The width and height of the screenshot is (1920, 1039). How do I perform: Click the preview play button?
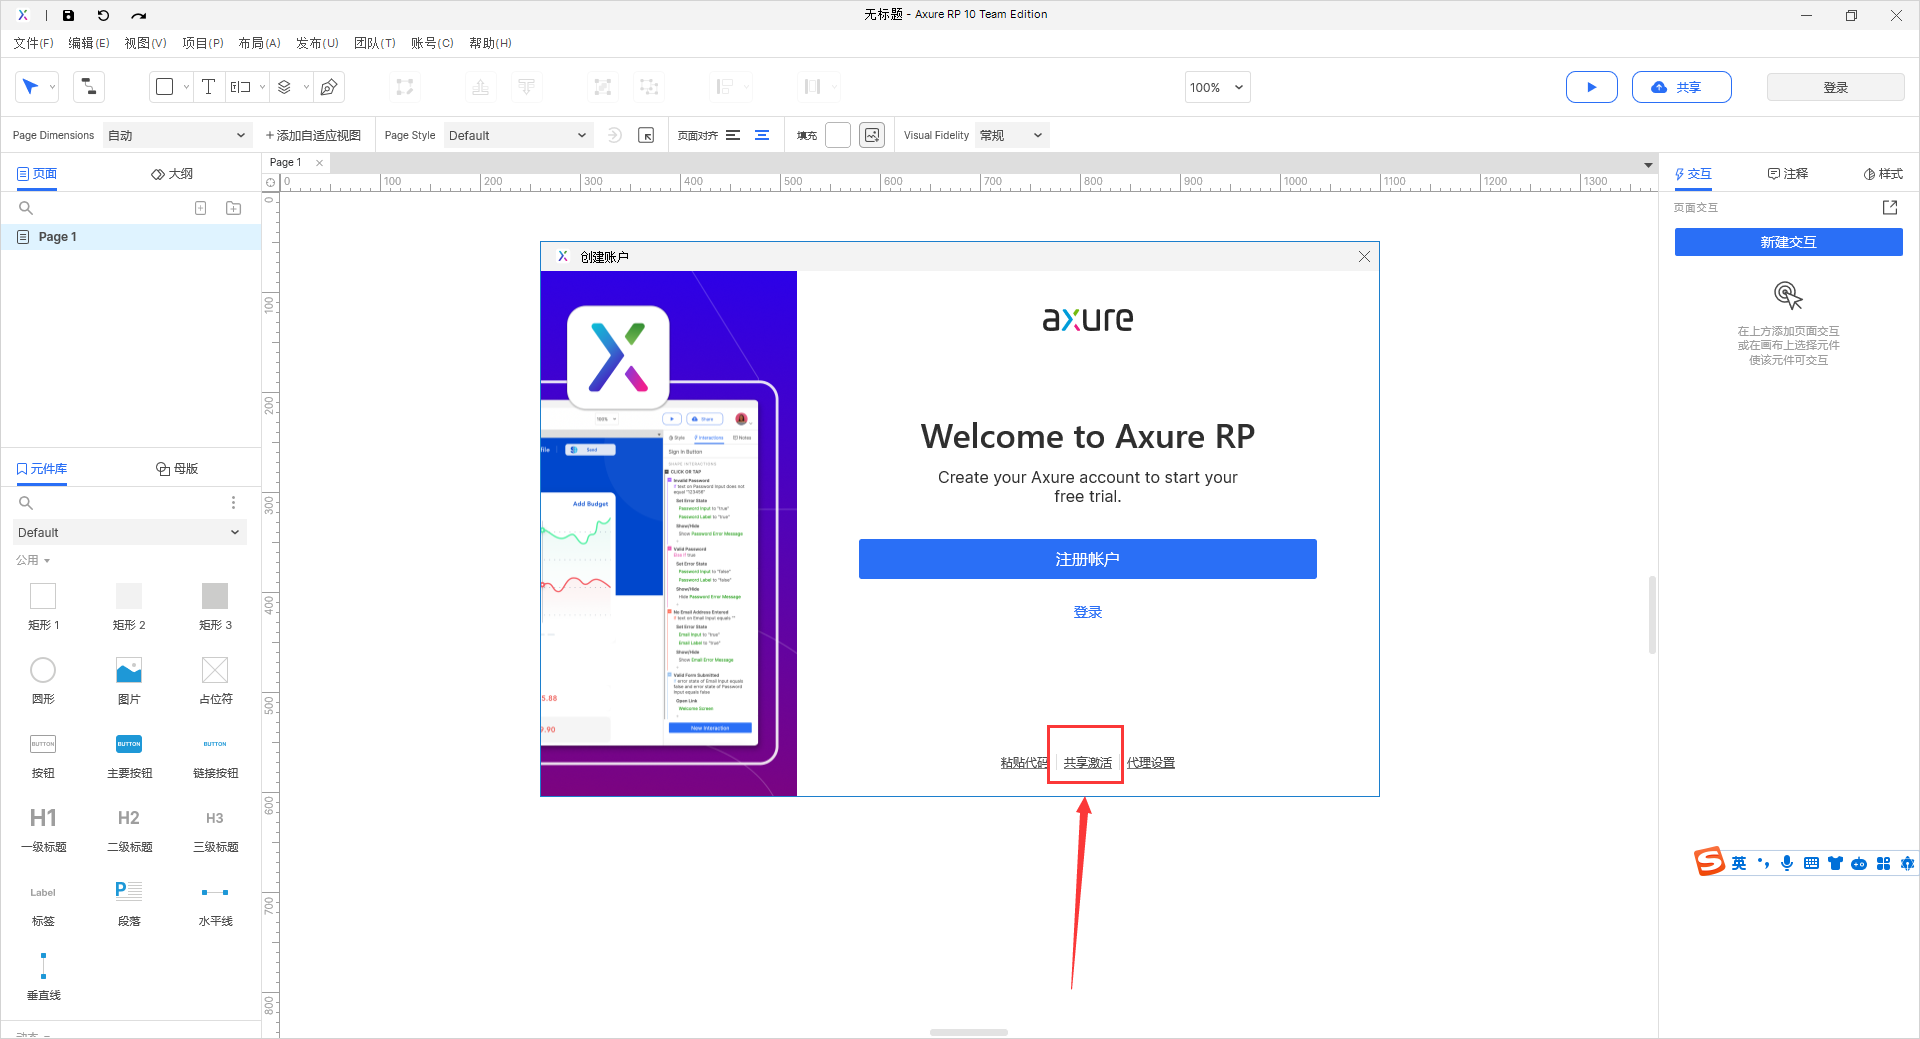1592,87
